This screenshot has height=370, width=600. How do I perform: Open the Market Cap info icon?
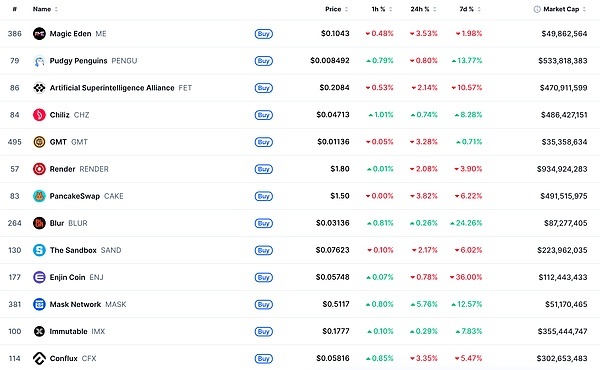[x=537, y=9]
